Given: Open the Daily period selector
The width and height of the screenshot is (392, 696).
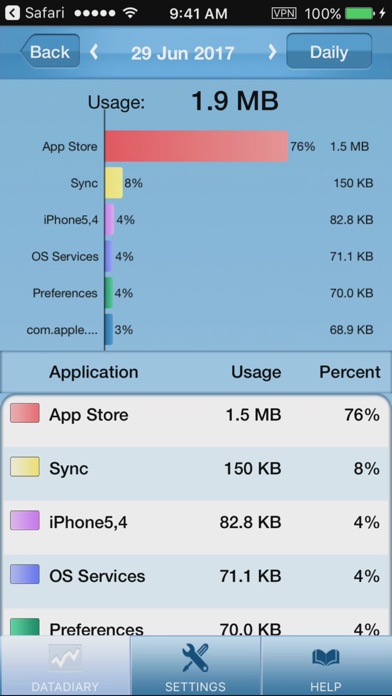Looking at the screenshot, I should 329,51.
